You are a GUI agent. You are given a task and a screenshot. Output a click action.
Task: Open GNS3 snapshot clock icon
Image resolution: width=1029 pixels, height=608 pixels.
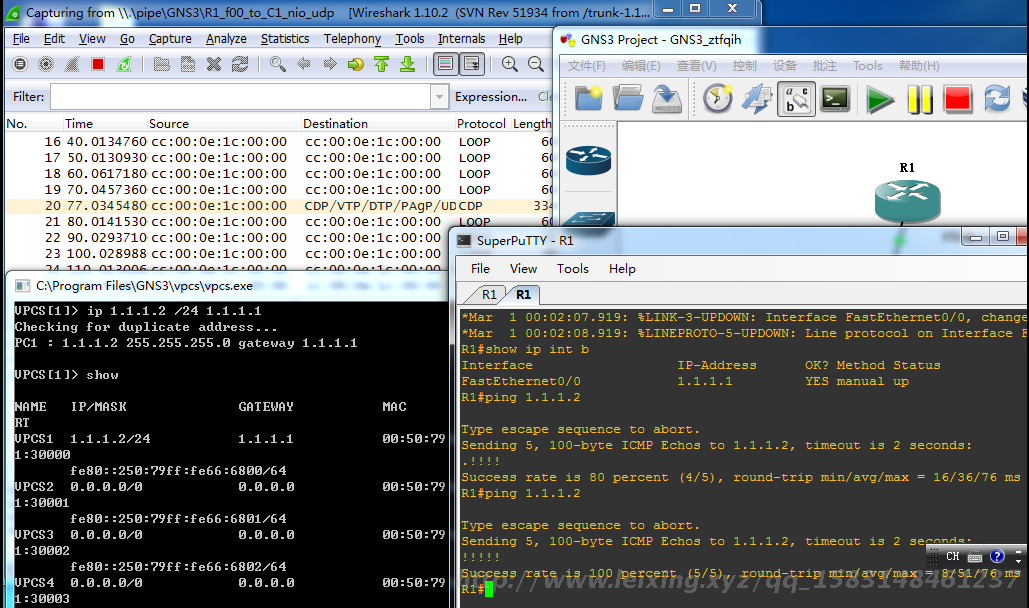tap(718, 99)
